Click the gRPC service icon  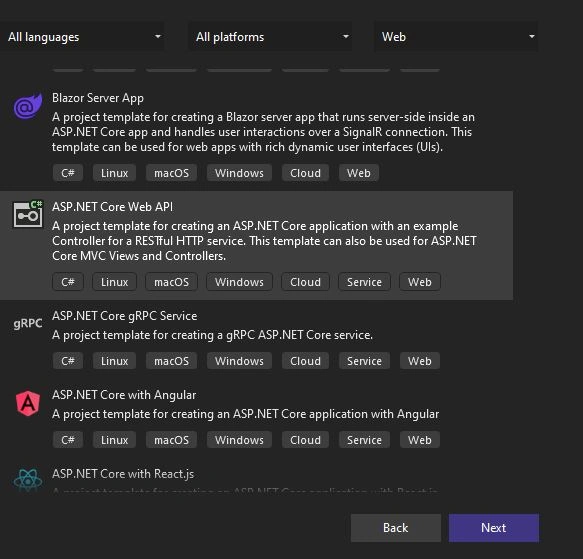(x=28, y=324)
